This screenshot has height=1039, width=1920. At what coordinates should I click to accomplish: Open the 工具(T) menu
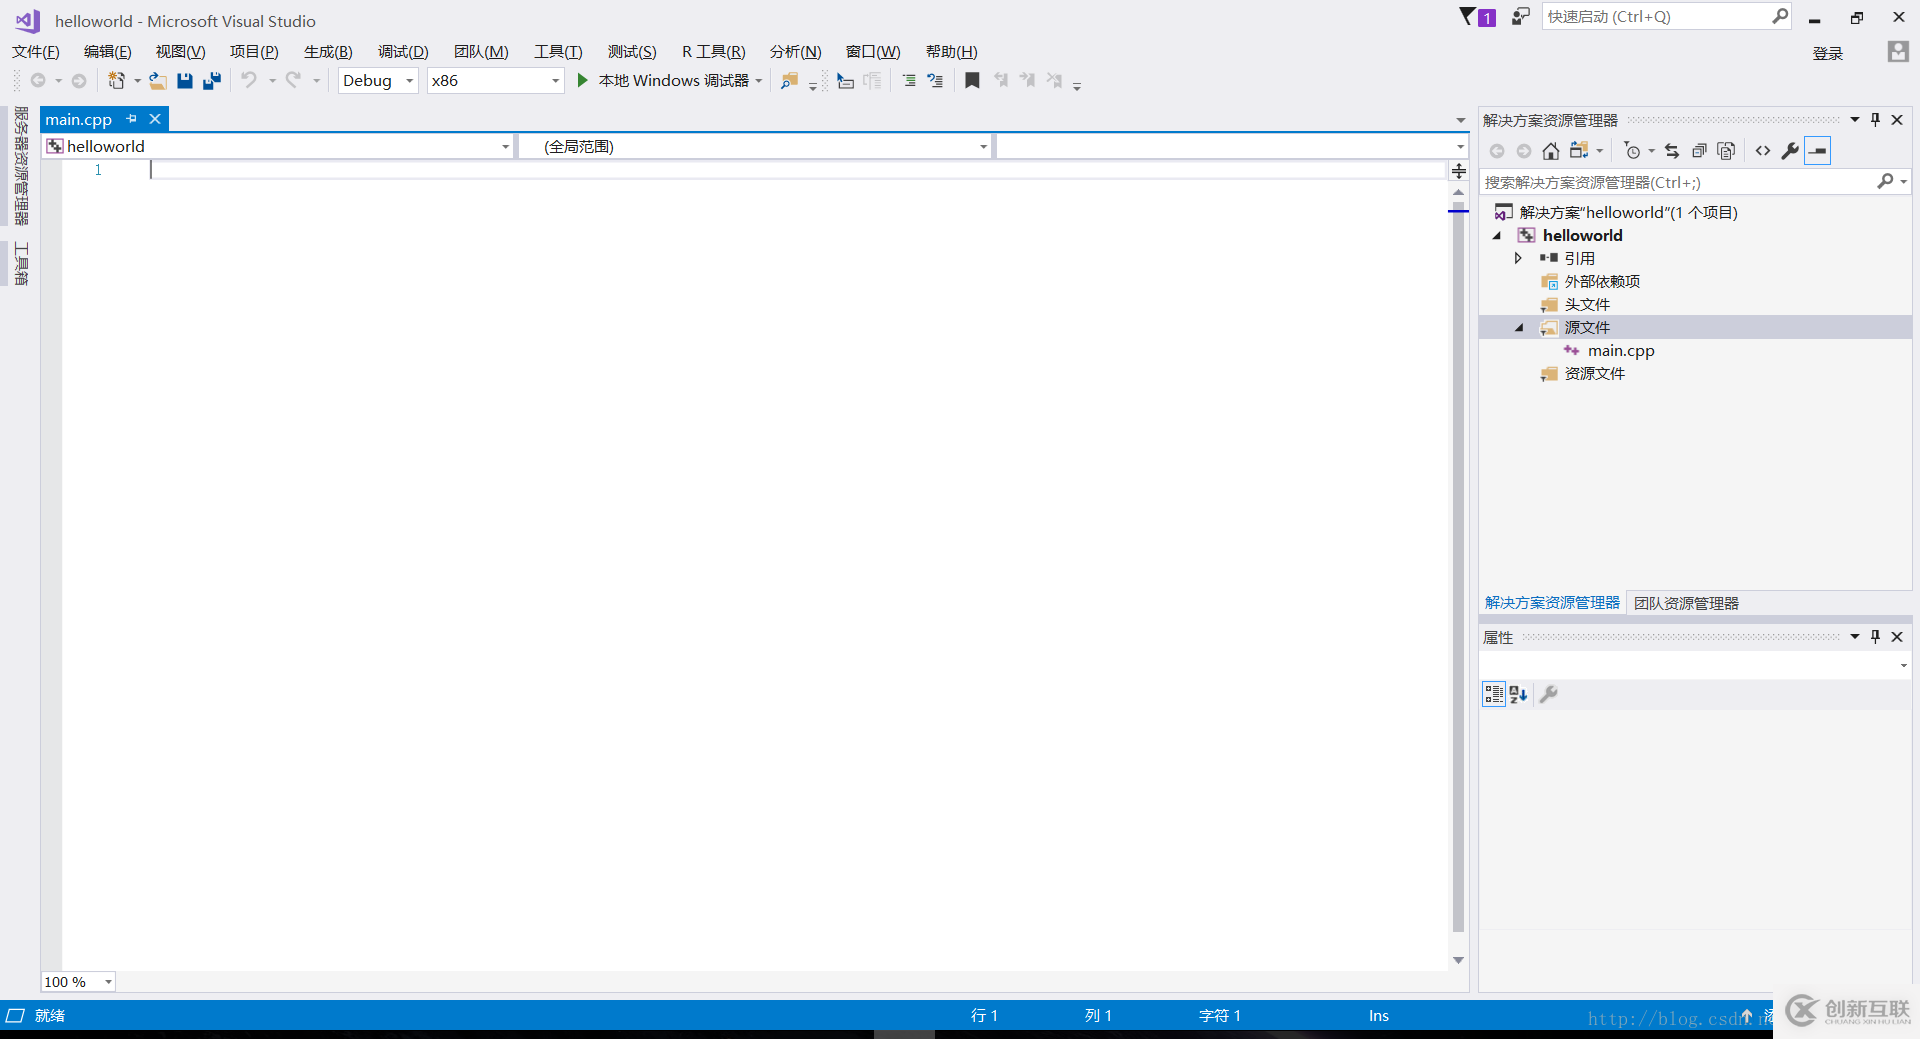(x=558, y=52)
